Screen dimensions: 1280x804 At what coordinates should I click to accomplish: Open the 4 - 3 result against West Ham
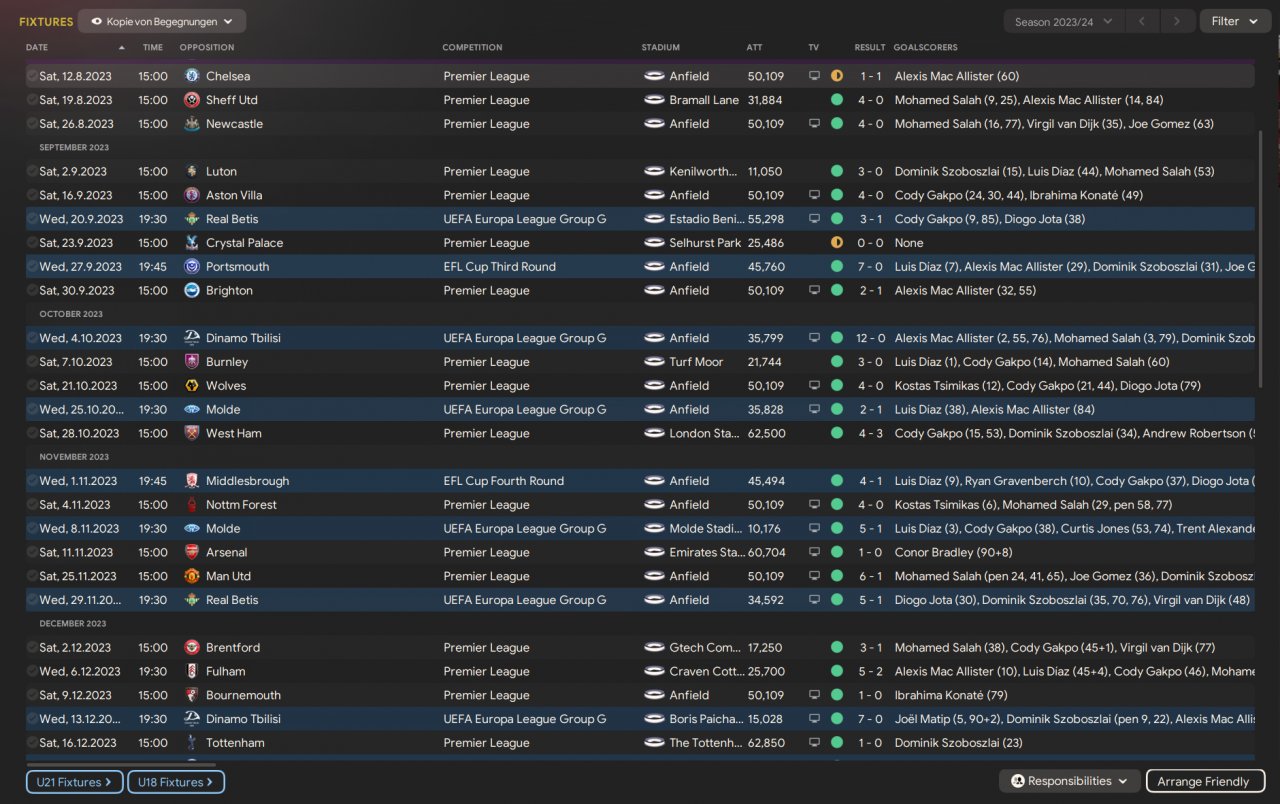[x=870, y=433]
